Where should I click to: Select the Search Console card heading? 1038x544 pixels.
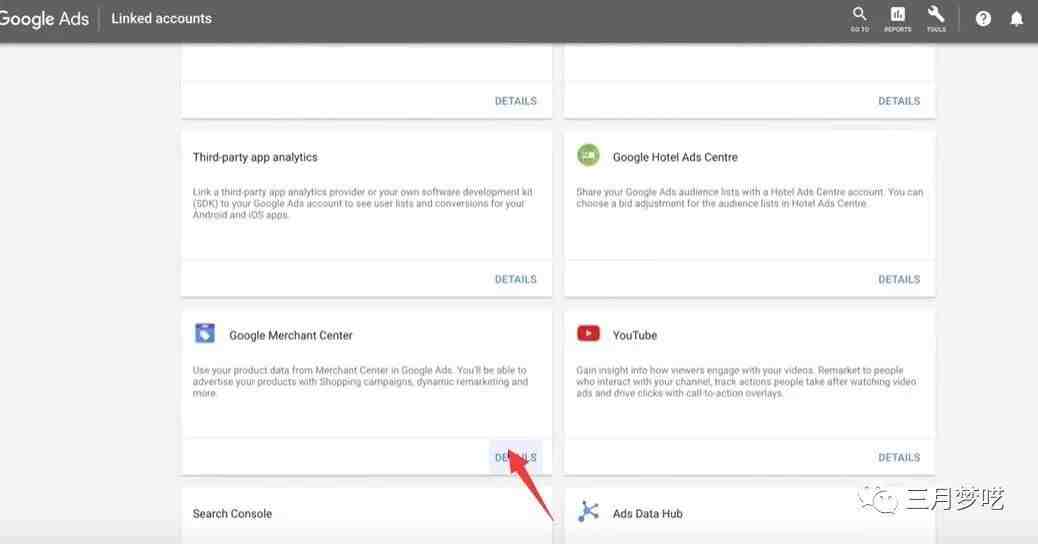coord(232,514)
